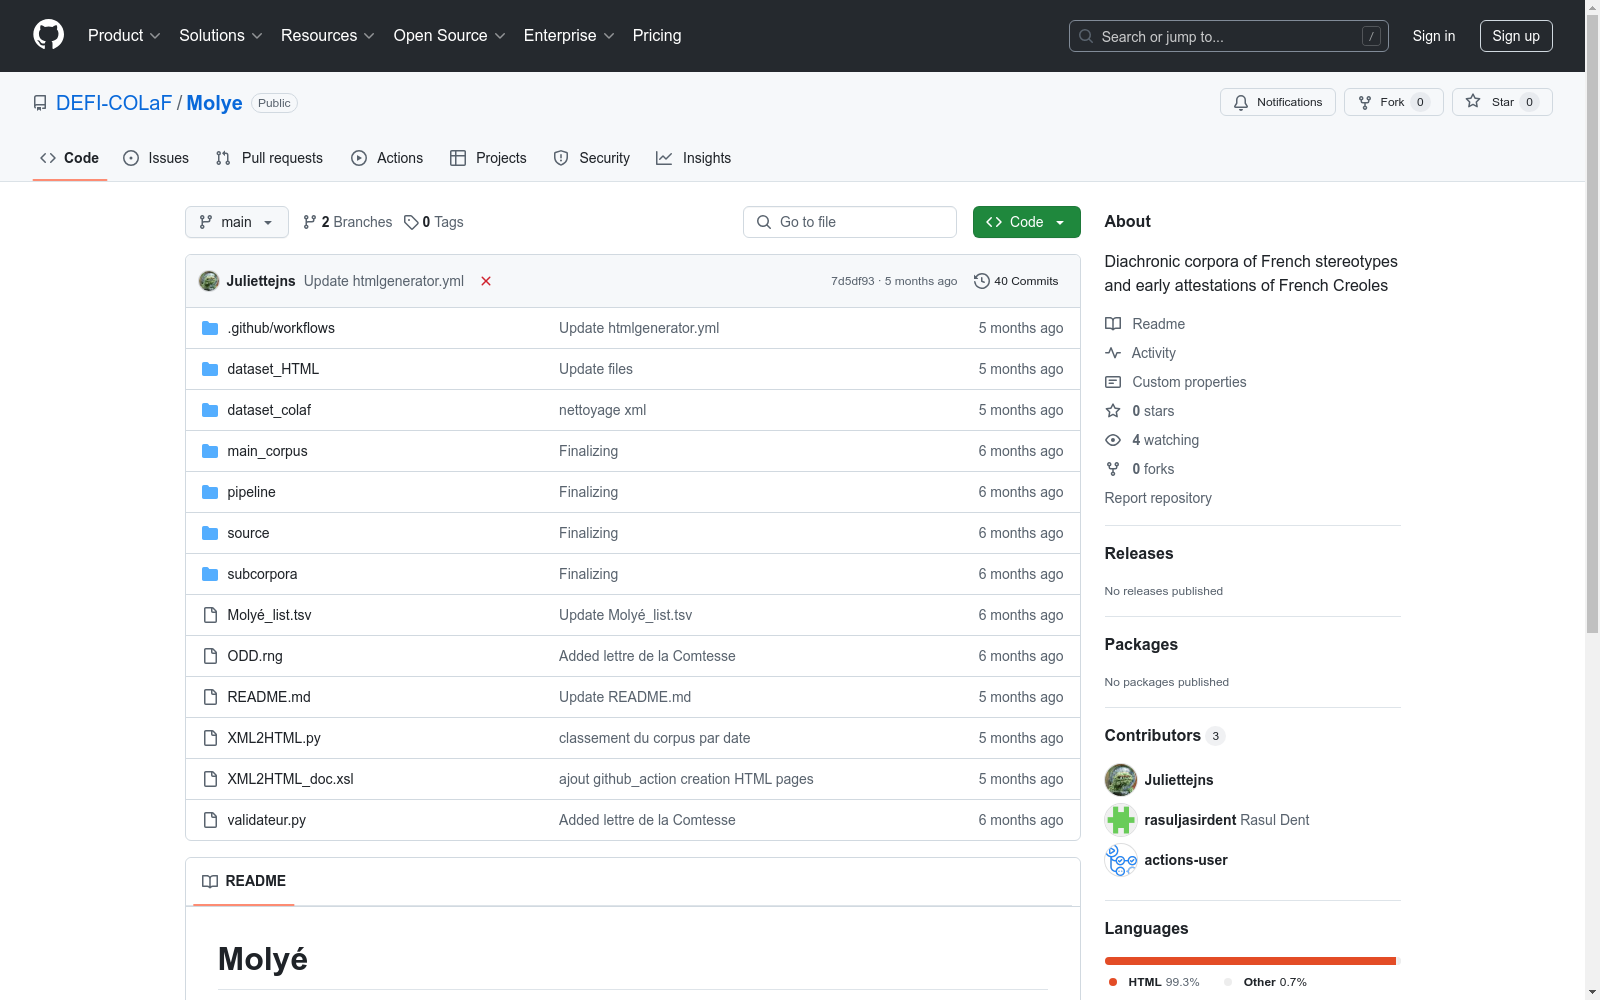The width and height of the screenshot is (1600, 1000).
Task: Click the eye icon next to watching
Action: point(1113,440)
